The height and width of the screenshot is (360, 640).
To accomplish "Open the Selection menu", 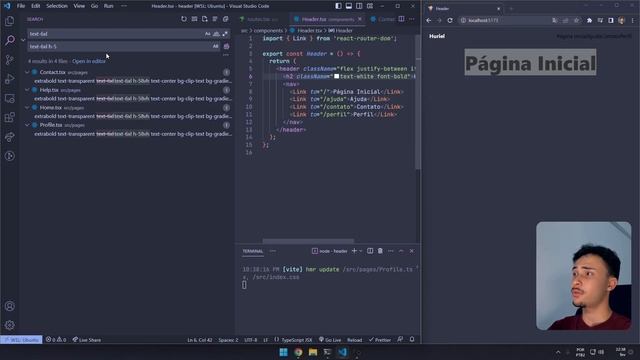I will pos(57,6).
